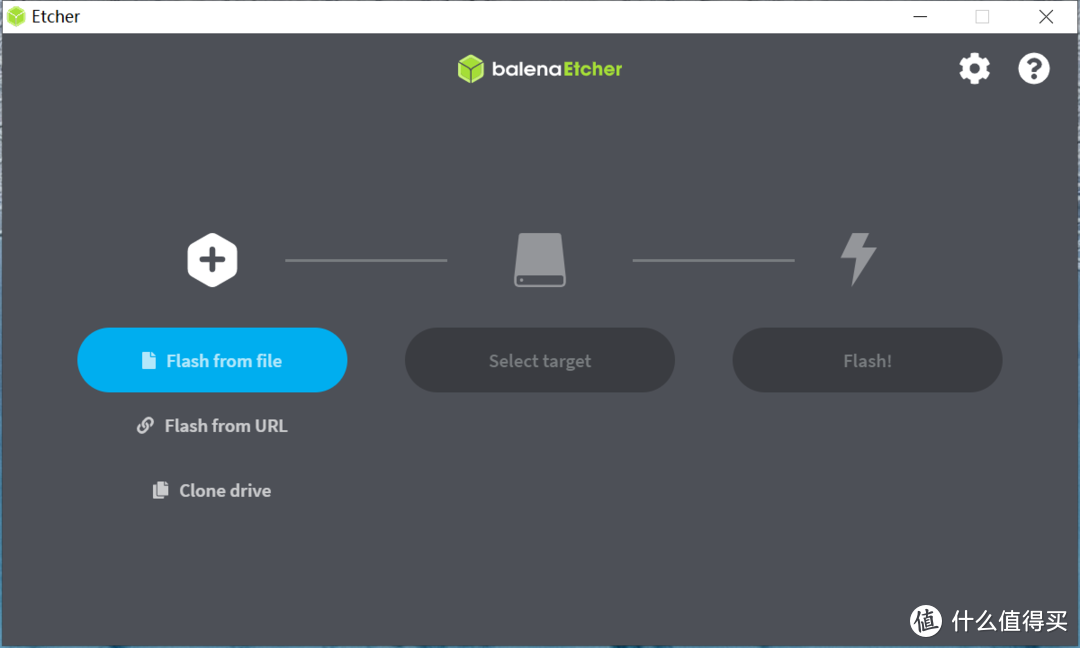Maximize the Etcher window
Image resolution: width=1080 pixels, height=648 pixels.
(982, 17)
